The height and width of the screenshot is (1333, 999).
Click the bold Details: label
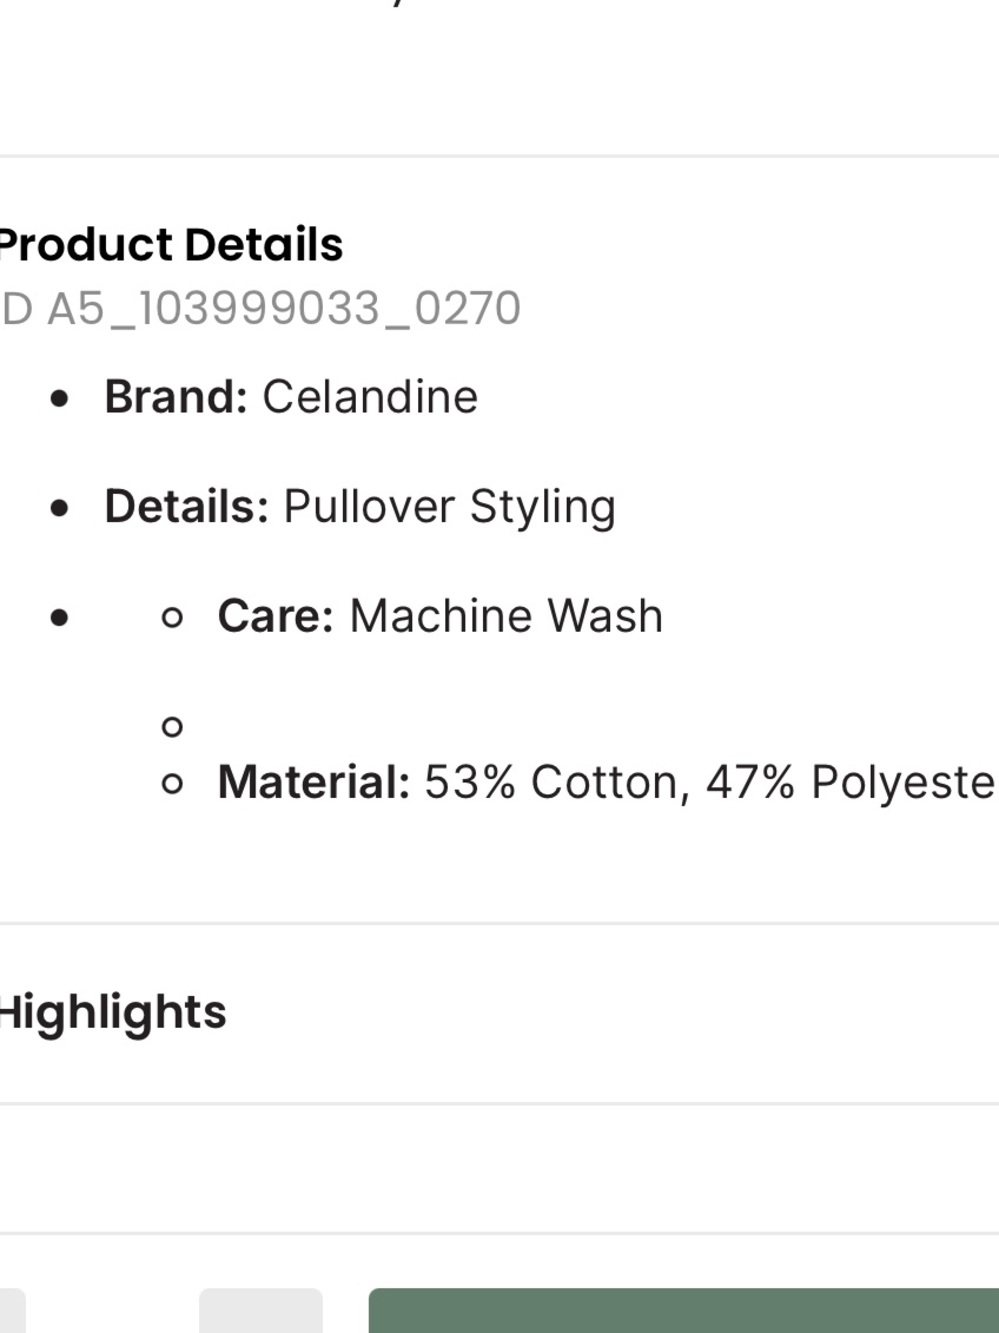pos(187,507)
